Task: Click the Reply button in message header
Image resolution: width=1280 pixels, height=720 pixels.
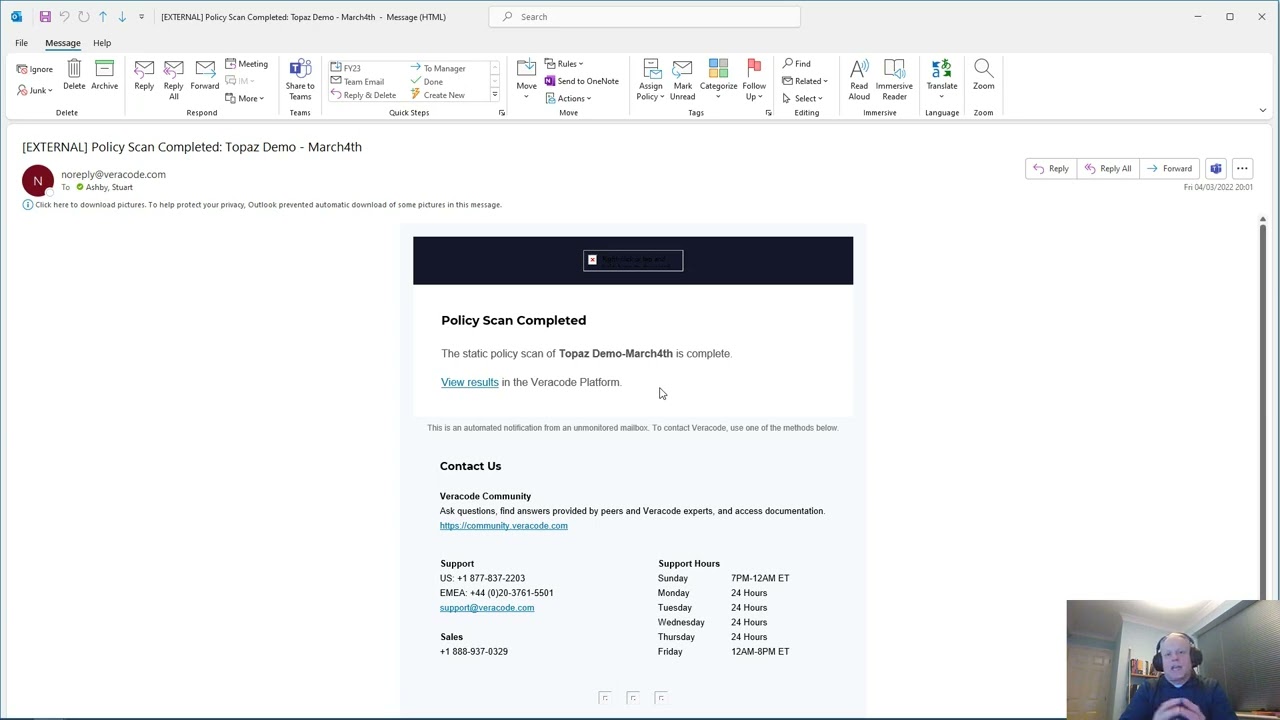Action: 1051,169
